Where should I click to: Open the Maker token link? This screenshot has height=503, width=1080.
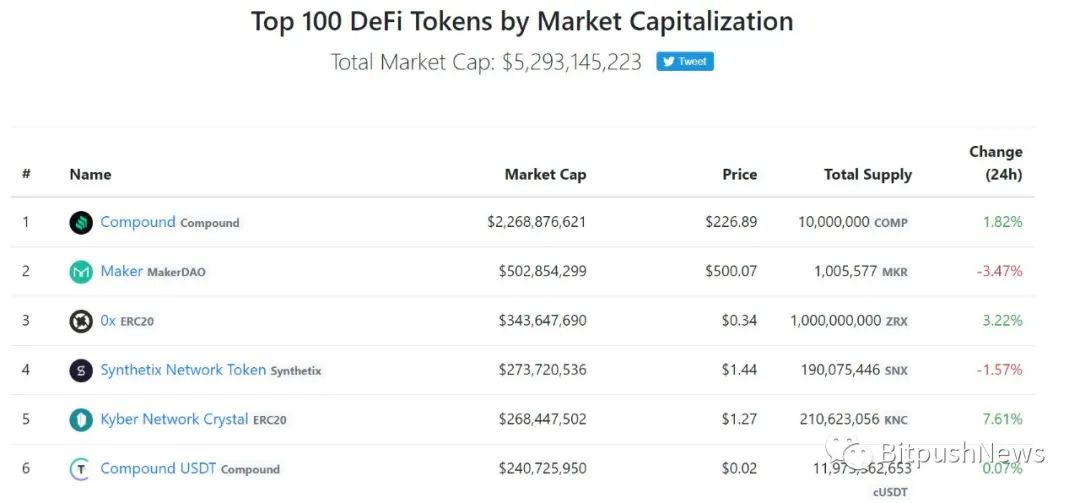point(121,271)
